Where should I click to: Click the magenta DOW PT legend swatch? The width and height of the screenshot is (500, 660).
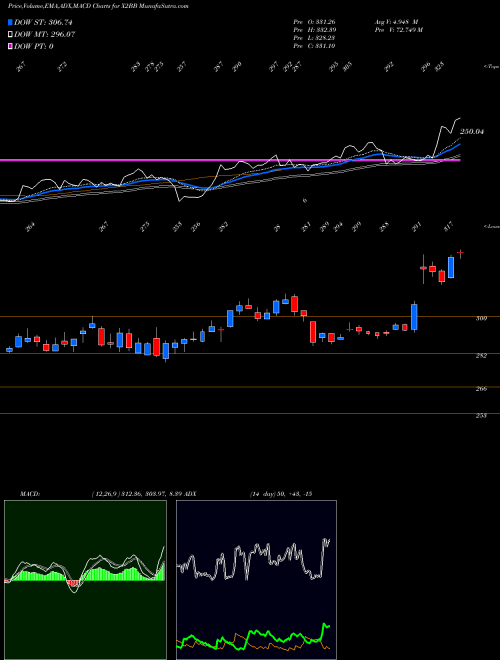(x=11, y=46)
